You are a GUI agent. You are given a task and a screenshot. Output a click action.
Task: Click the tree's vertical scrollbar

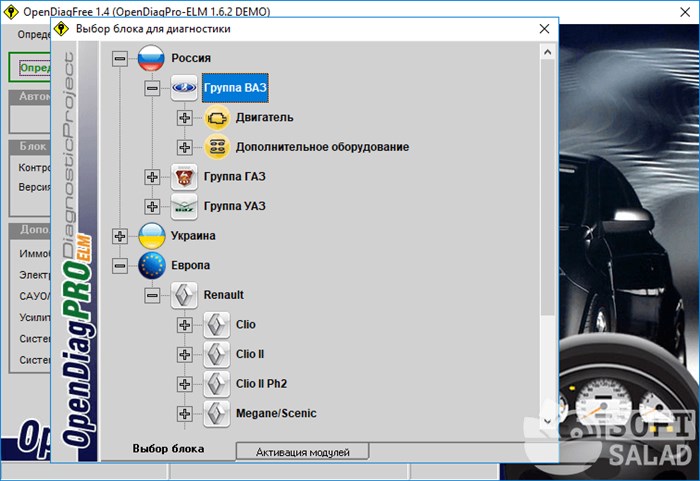[x=547, y=200]
